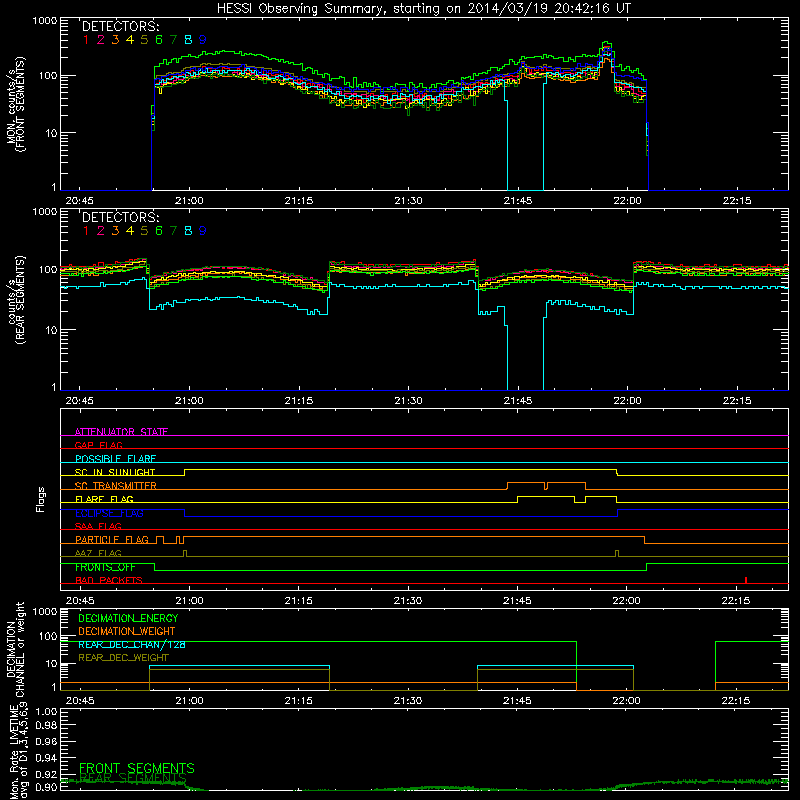The image size is (800, 800).
Task: Select the POSSIBLE_FLARE flag label
Action: (x=115, y=459)
